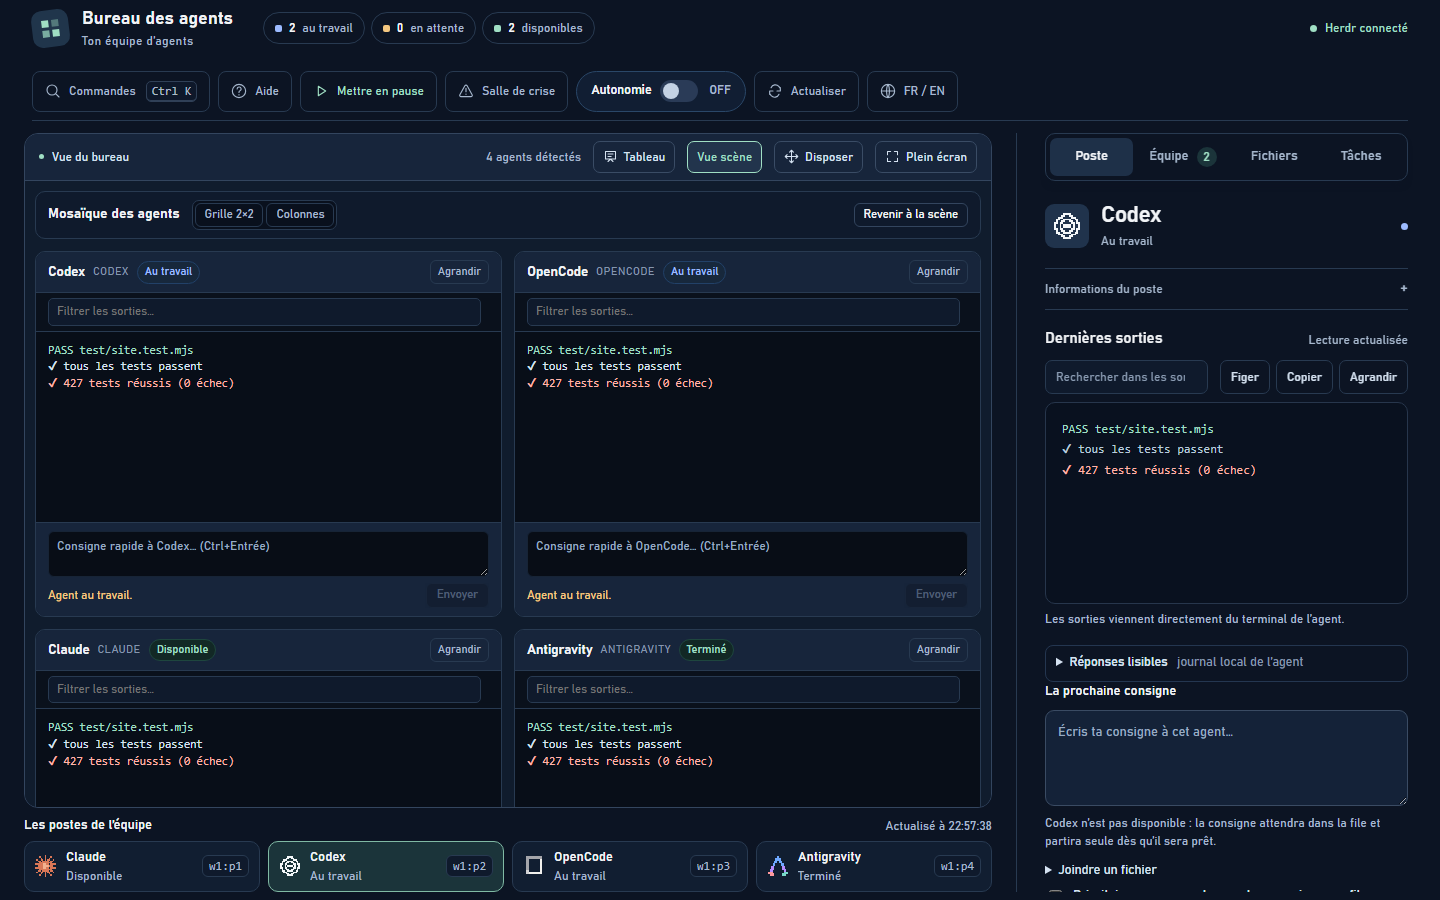This screenshot has width=1440, height=900.
Task: Switch language with FR / EN
Action: (x=912, y=91)
